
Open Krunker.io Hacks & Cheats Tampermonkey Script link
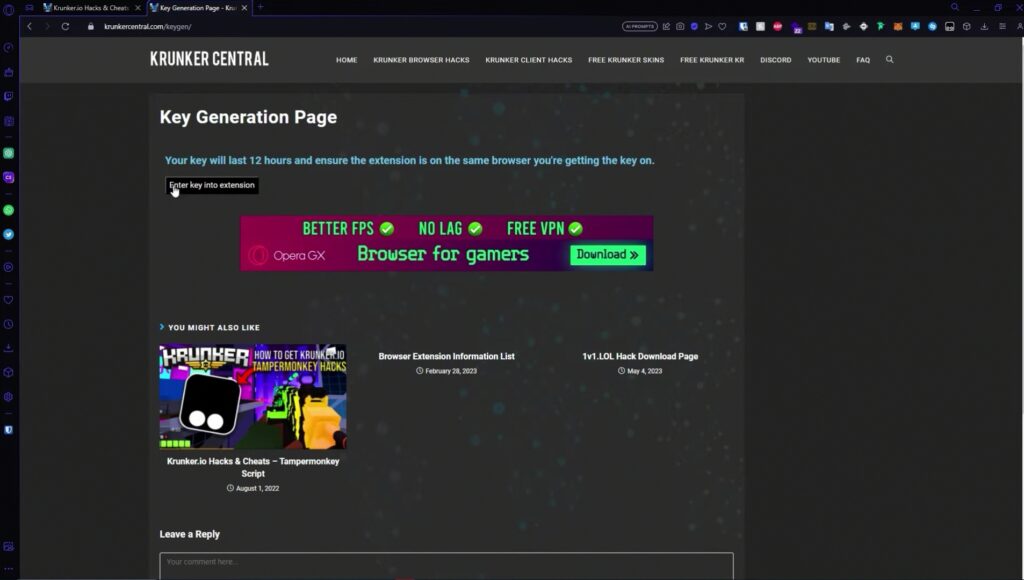pyautogui.click(x=253, y=467)
